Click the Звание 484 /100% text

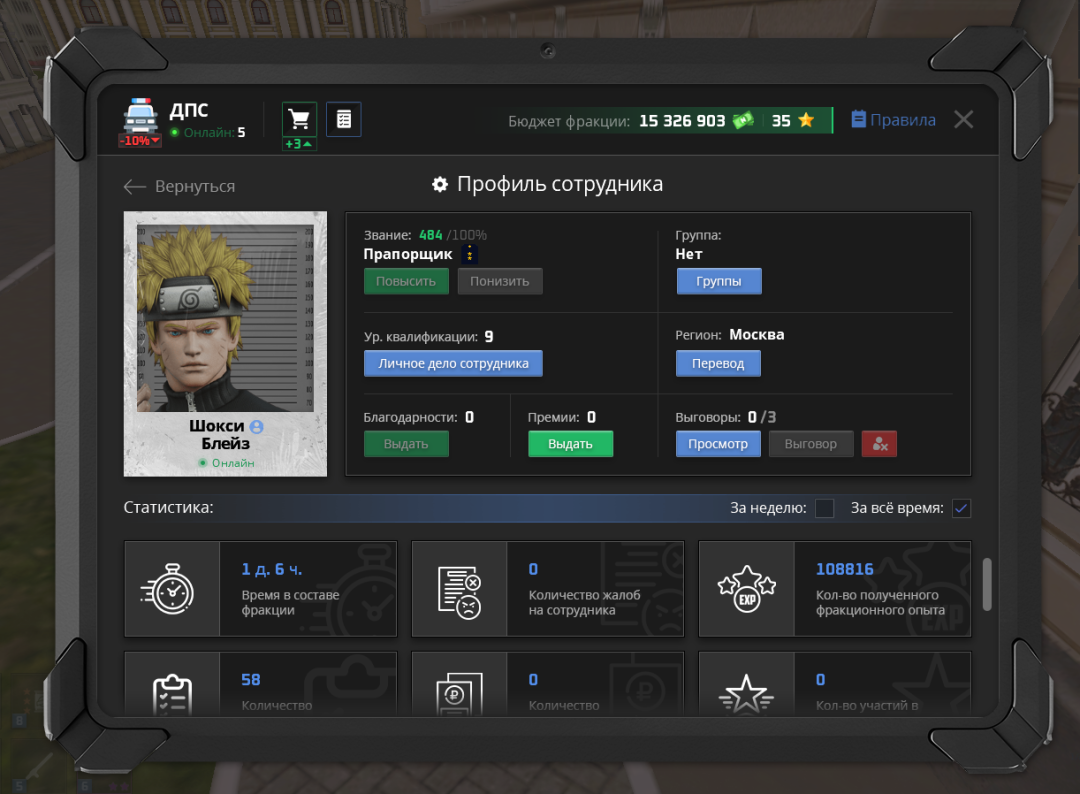425,236
